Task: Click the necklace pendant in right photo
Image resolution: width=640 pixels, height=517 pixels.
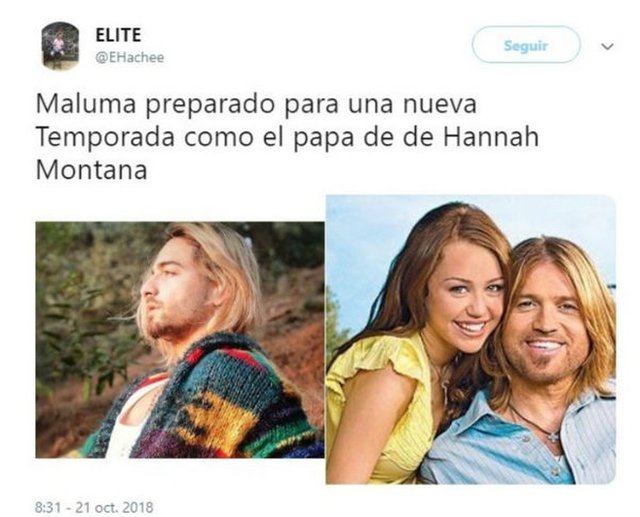Action: [553, 437]
